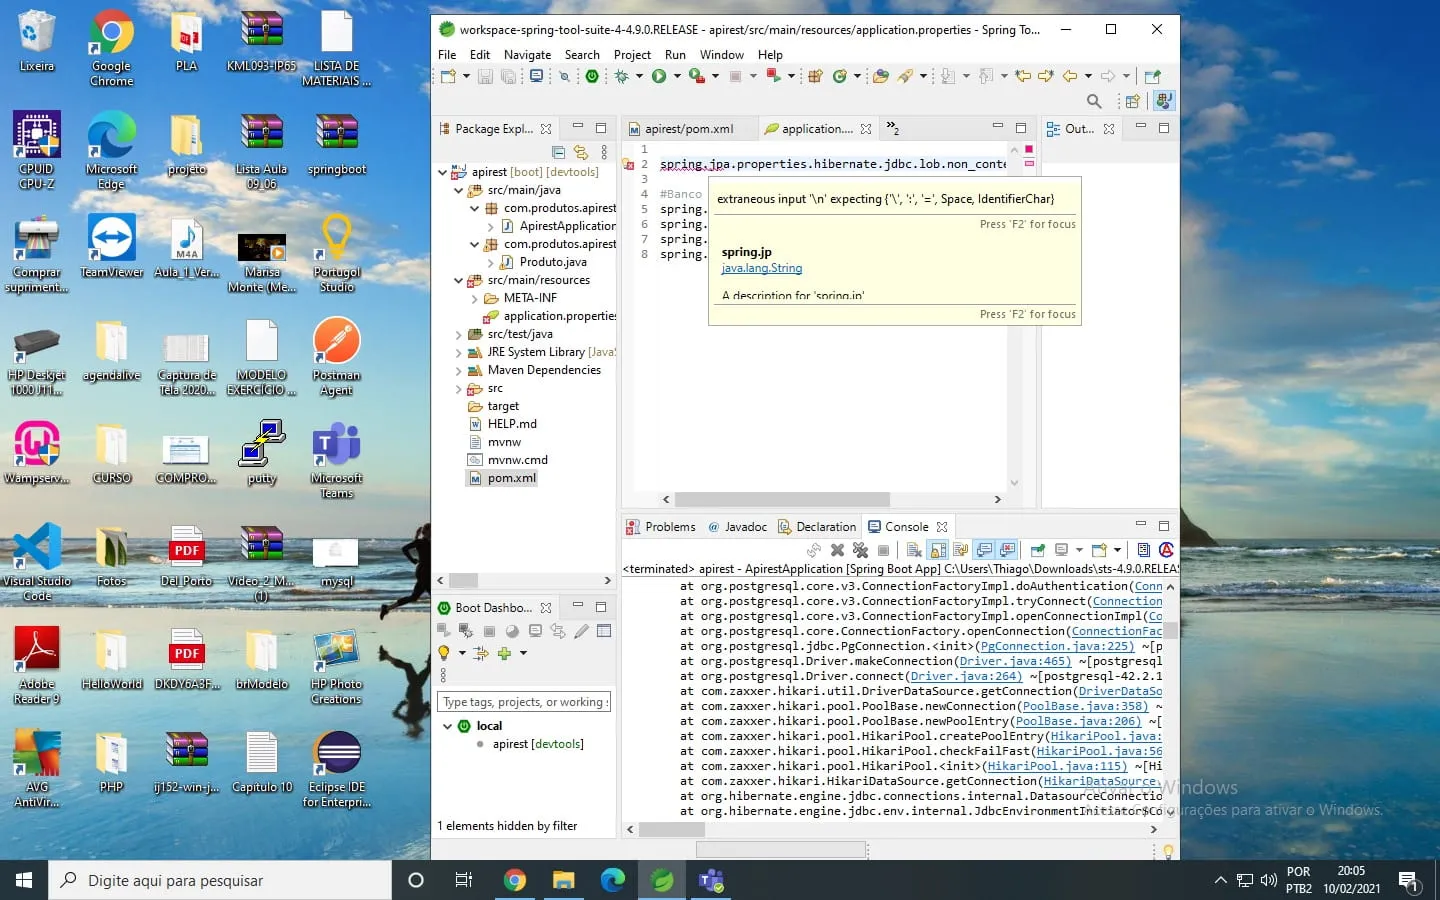Click the Remove All Terminated Launches icon
This screenshot has height=900, width=1440.
(x=860, y=550)
